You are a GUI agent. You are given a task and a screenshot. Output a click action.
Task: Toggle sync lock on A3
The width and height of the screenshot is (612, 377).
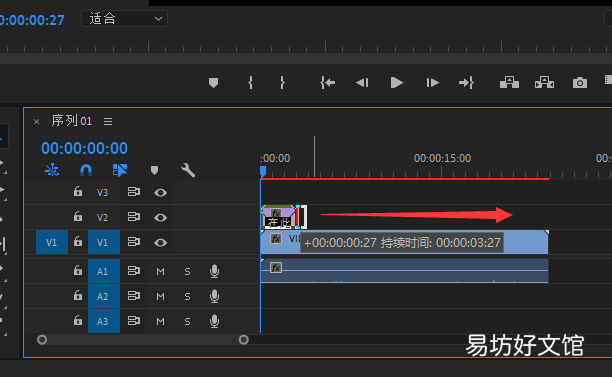133,321
